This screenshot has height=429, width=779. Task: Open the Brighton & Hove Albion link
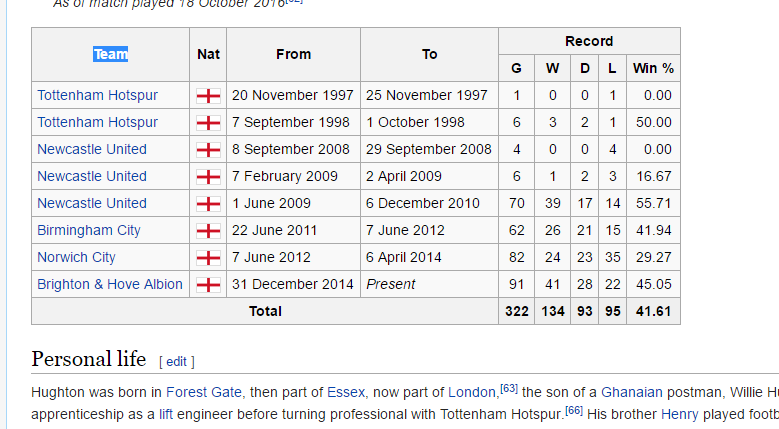[110, 284]
